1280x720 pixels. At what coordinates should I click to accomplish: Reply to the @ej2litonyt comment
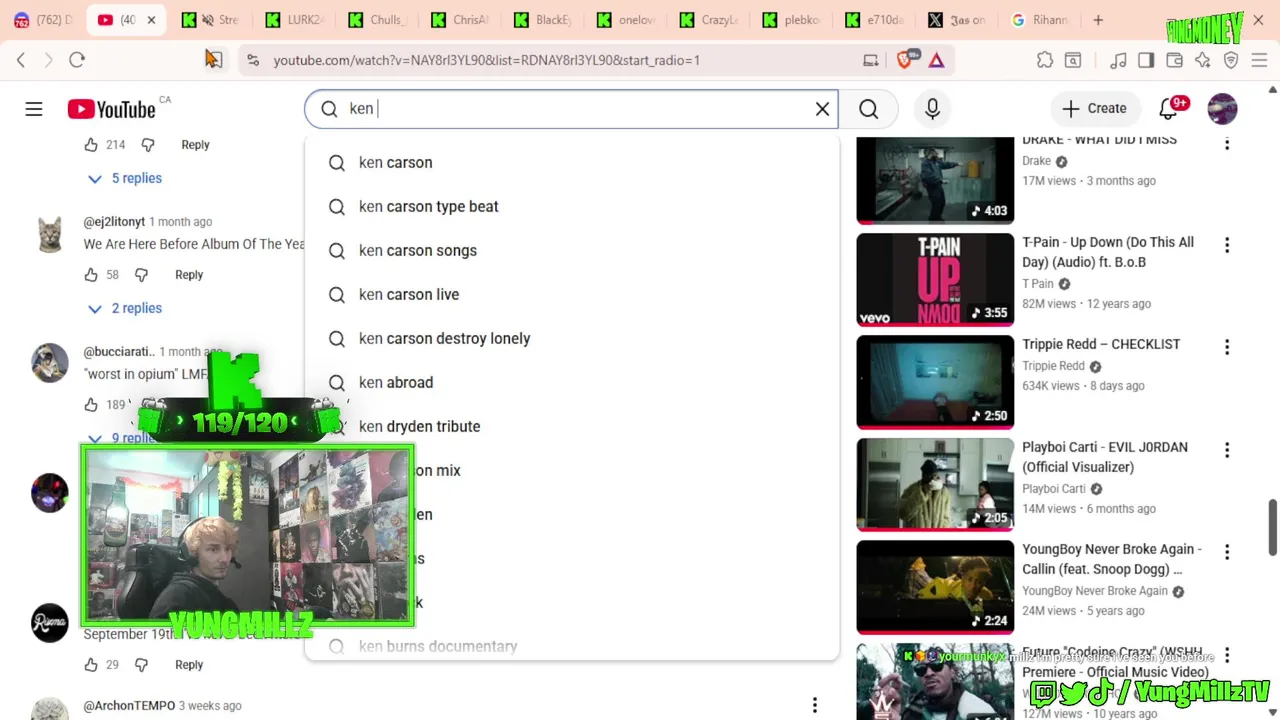[189, 275]
